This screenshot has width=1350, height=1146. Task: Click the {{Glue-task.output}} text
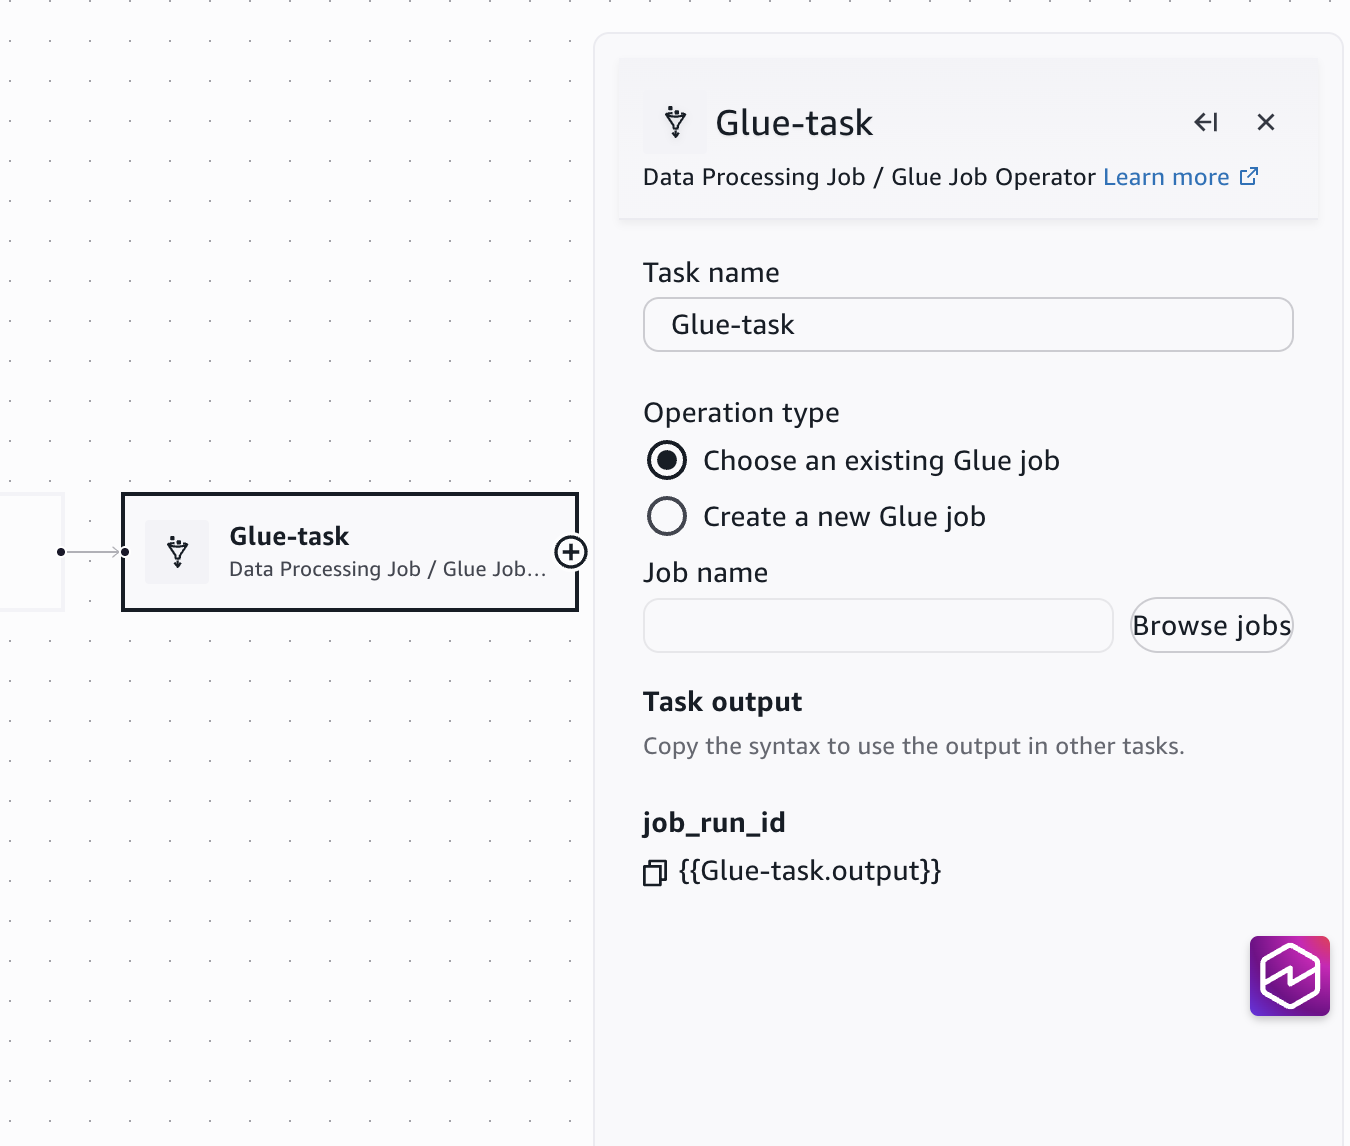point(810,871)
